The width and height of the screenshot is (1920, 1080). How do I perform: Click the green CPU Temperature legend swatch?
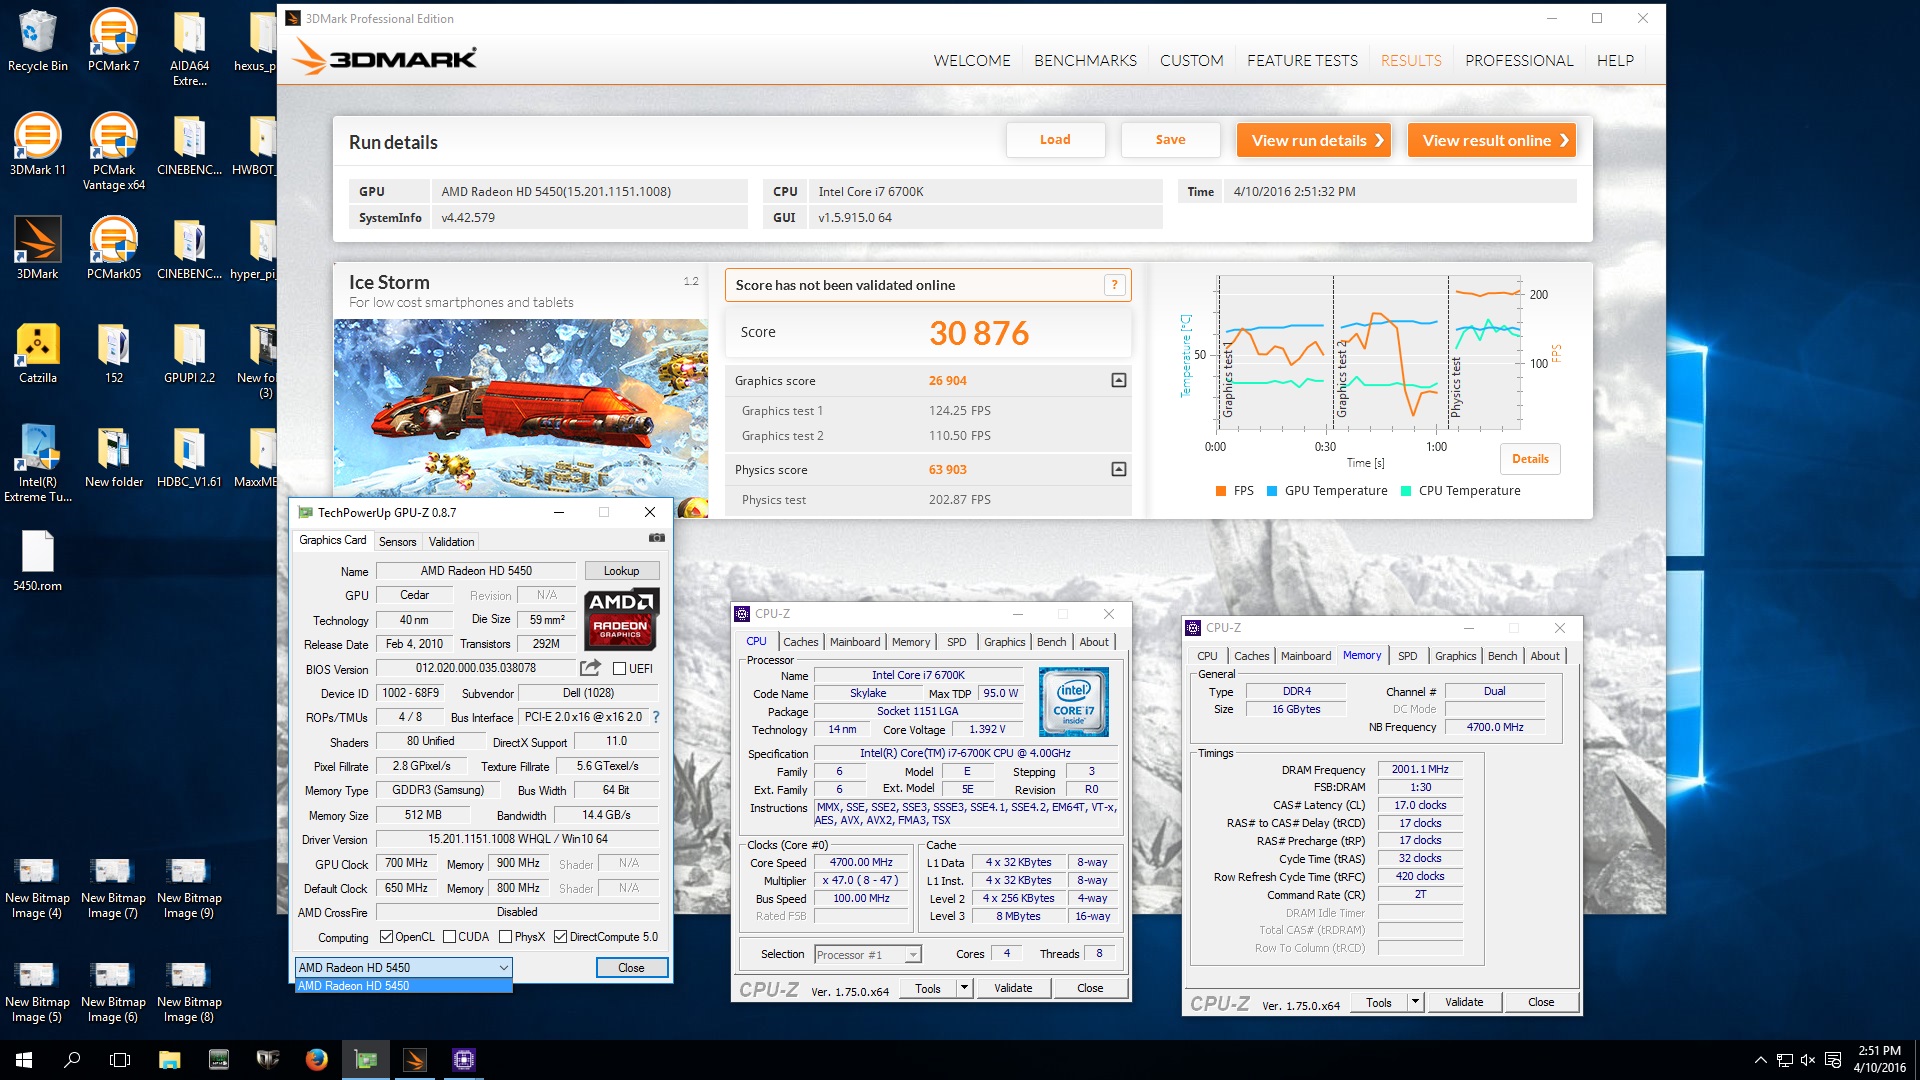pos(1406,491)
